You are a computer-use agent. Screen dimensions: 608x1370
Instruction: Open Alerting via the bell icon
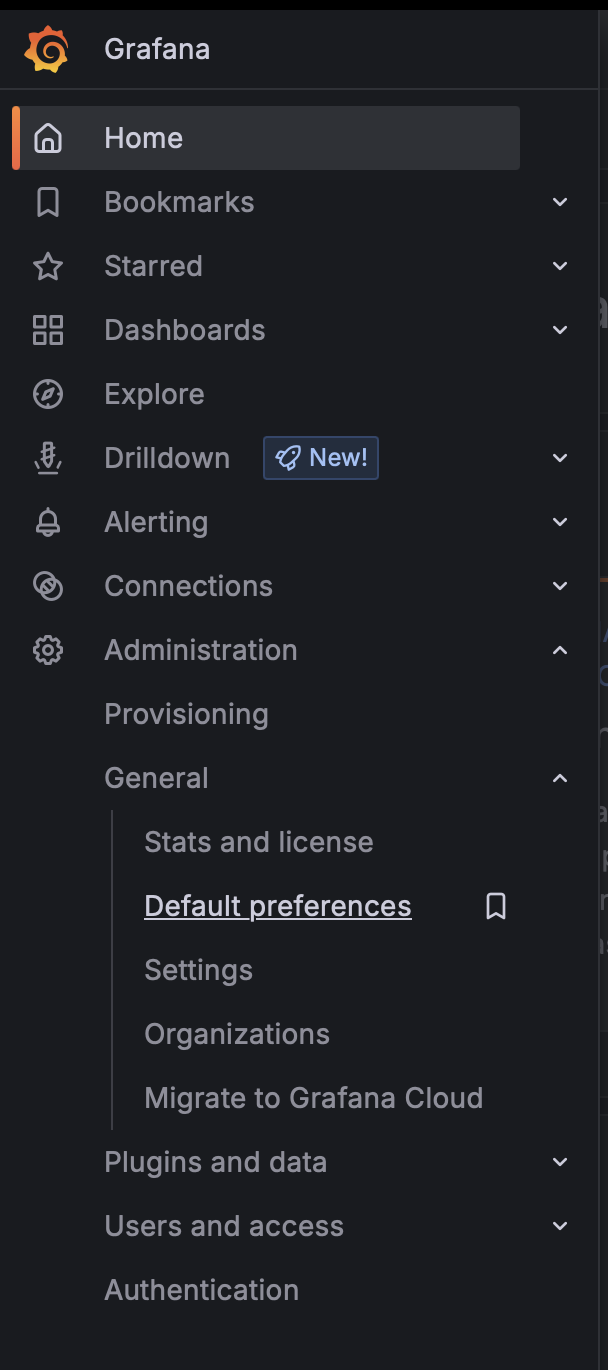pyautogui.click(x=47, y=521)
